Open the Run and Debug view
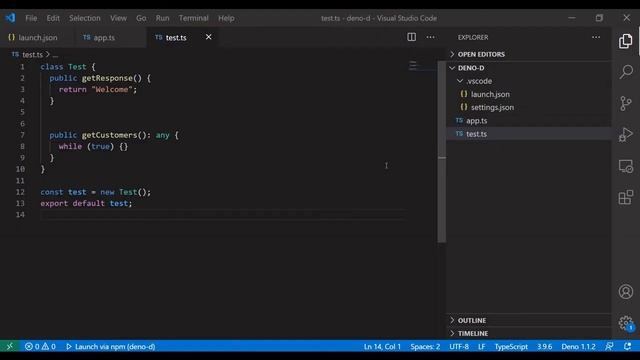Image resolution: width=640 pixels, height=360 pixels. (625, 135)
